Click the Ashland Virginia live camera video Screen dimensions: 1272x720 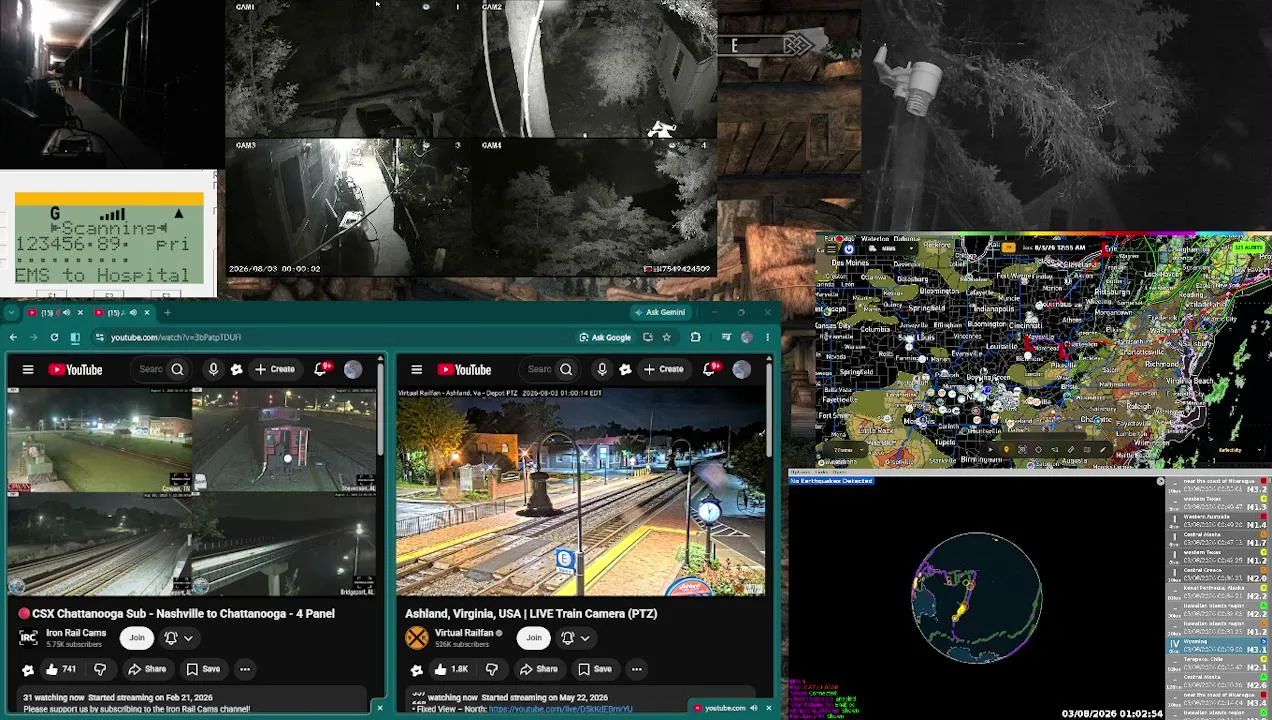pyautogui.click(x=581, y=492)
